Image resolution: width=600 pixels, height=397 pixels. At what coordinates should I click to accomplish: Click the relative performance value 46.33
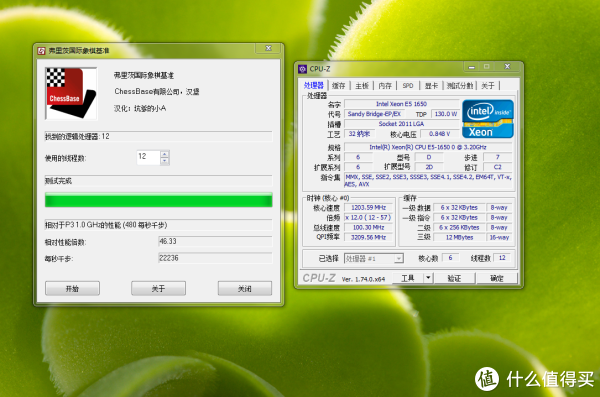[215, 241]
